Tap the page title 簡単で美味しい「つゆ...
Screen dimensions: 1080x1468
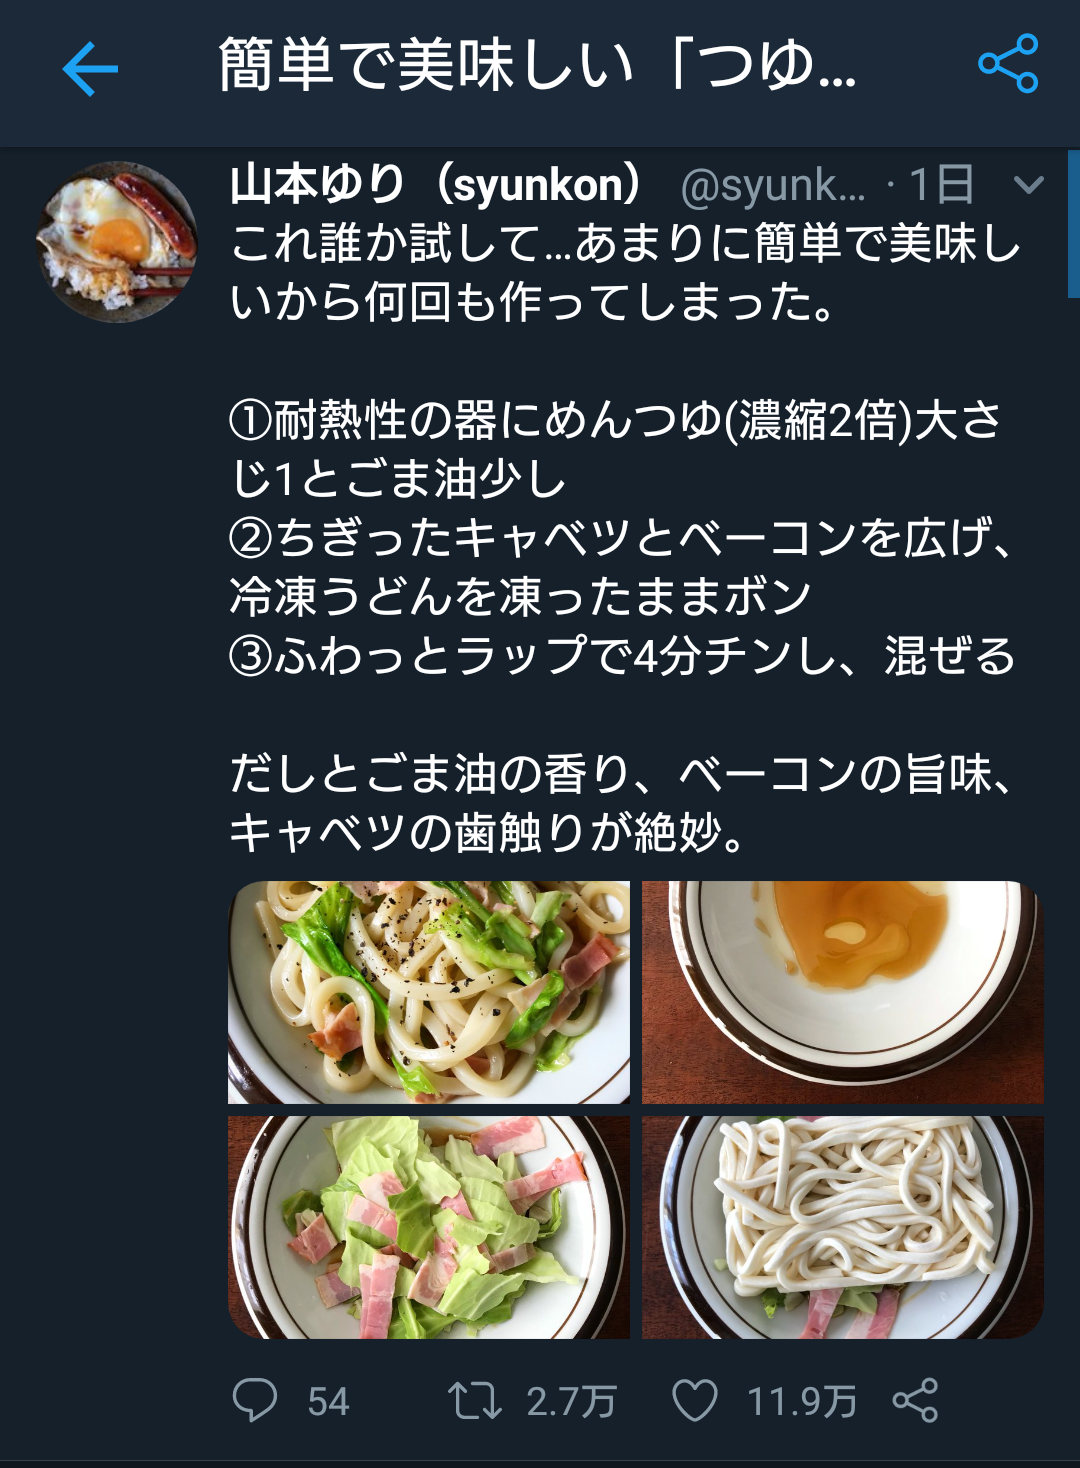point(538,65)
